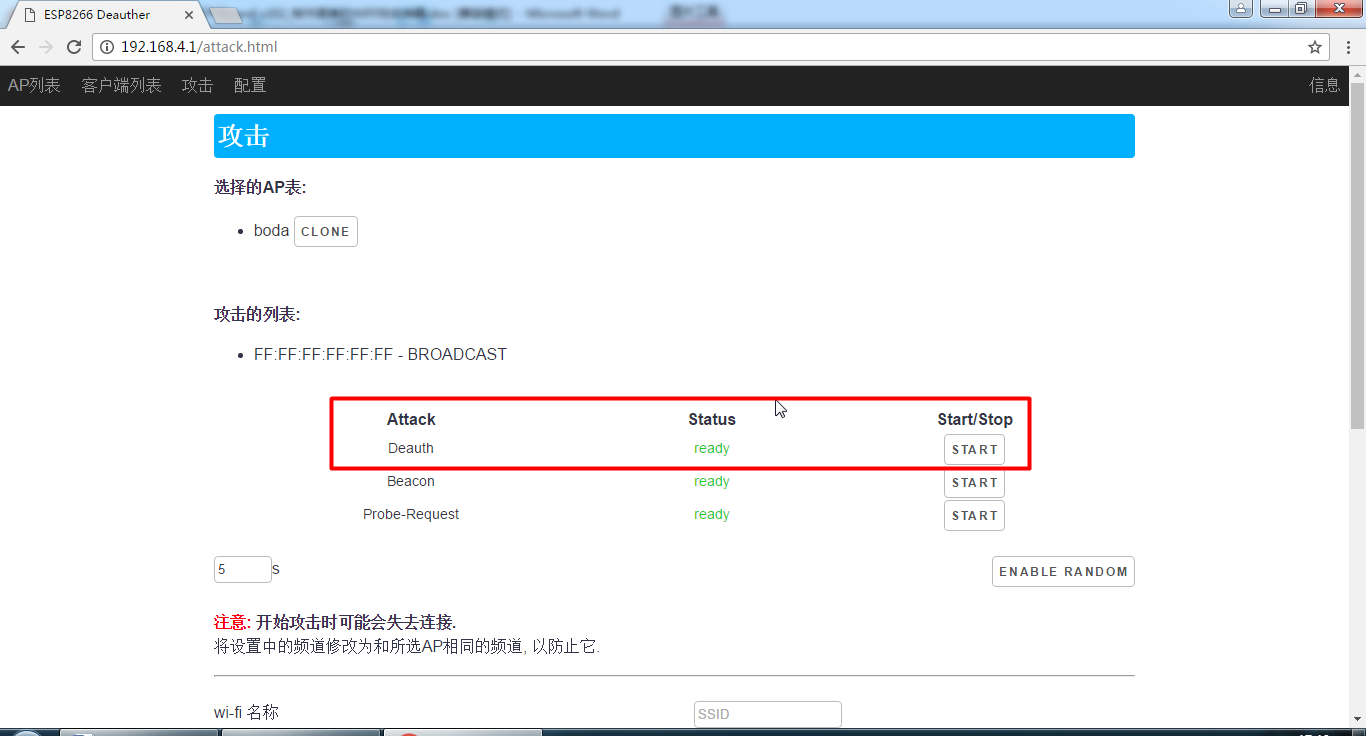Open the Chrome user profile icon
Image resolution: width=1366 pixels, height=736 pixels.
pyautogui.click(x=1240, y=9)
